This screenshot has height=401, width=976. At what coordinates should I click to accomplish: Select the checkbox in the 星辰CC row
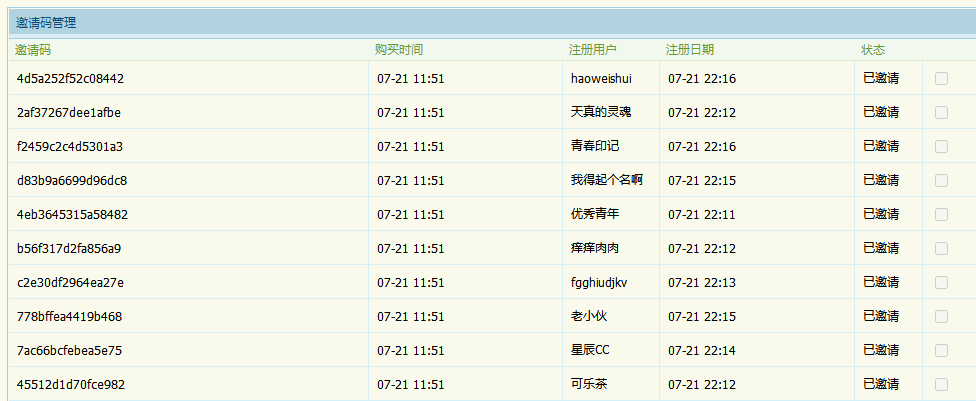[x=941, y=350]
